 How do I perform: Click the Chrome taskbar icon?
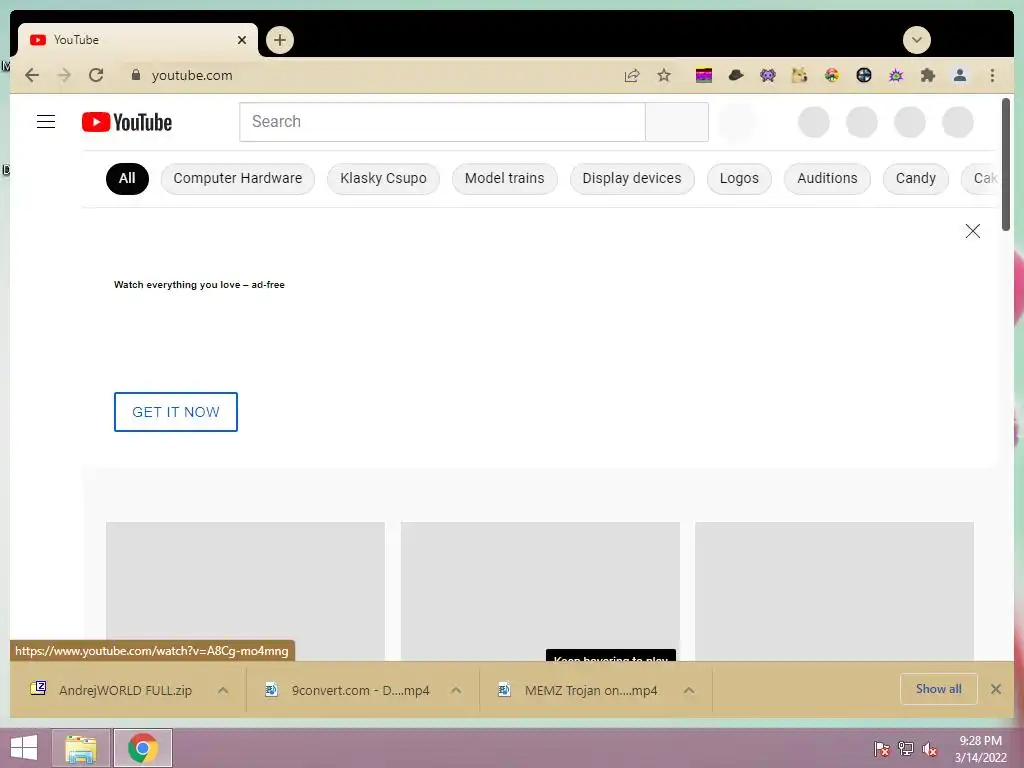(143, 748)
